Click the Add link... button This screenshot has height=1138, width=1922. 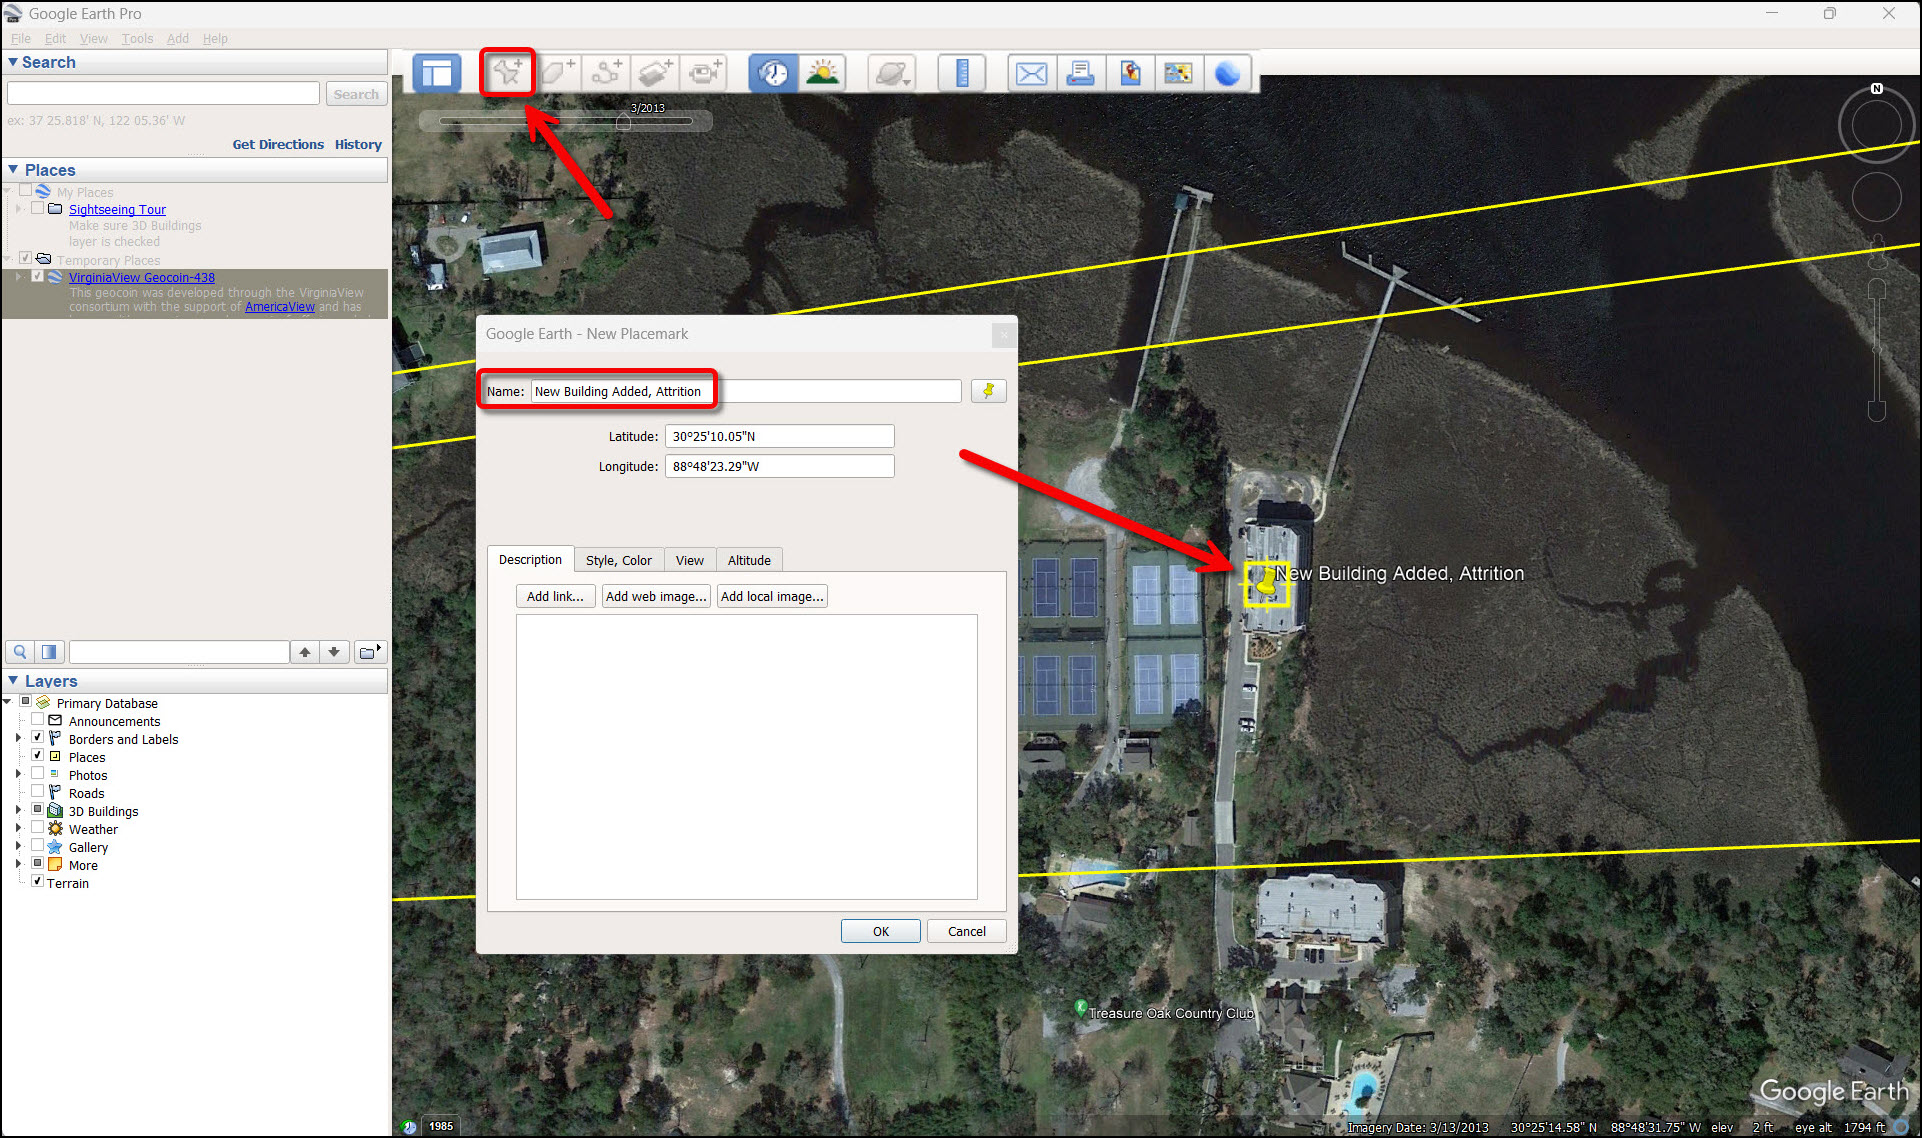(555, 596)
